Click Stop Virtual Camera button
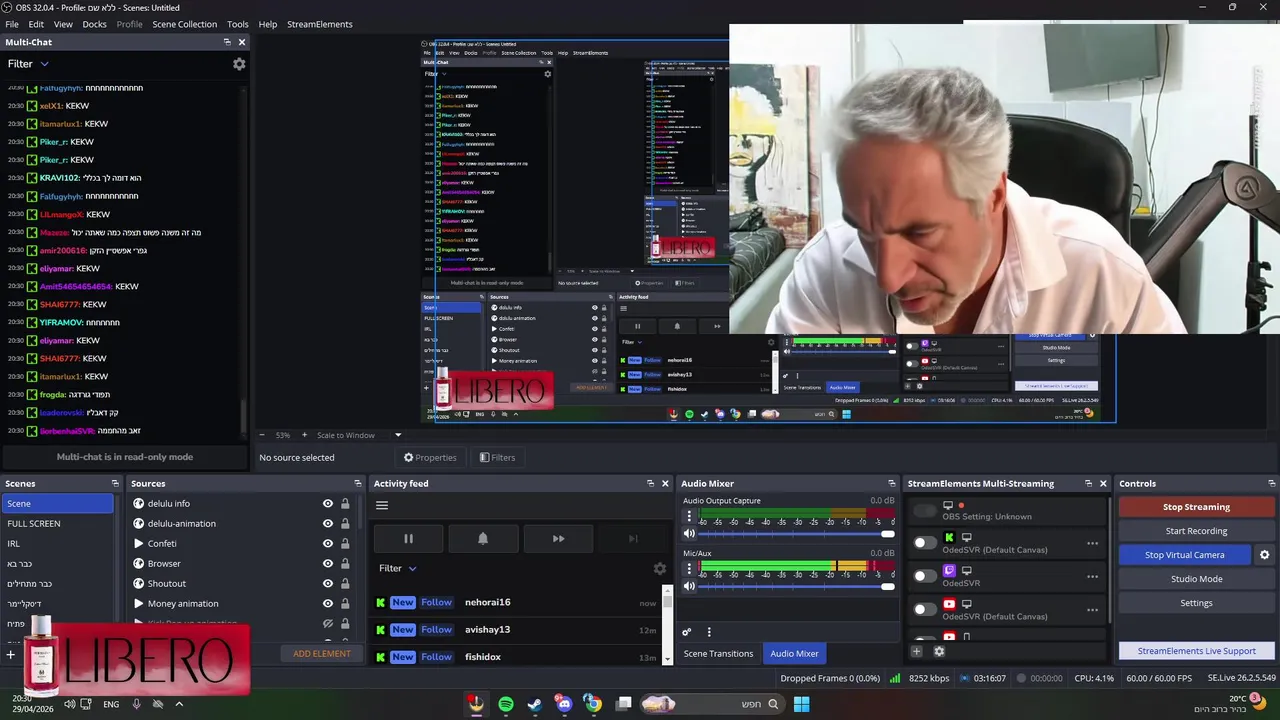The image size is (1280, 720). 1185,555
